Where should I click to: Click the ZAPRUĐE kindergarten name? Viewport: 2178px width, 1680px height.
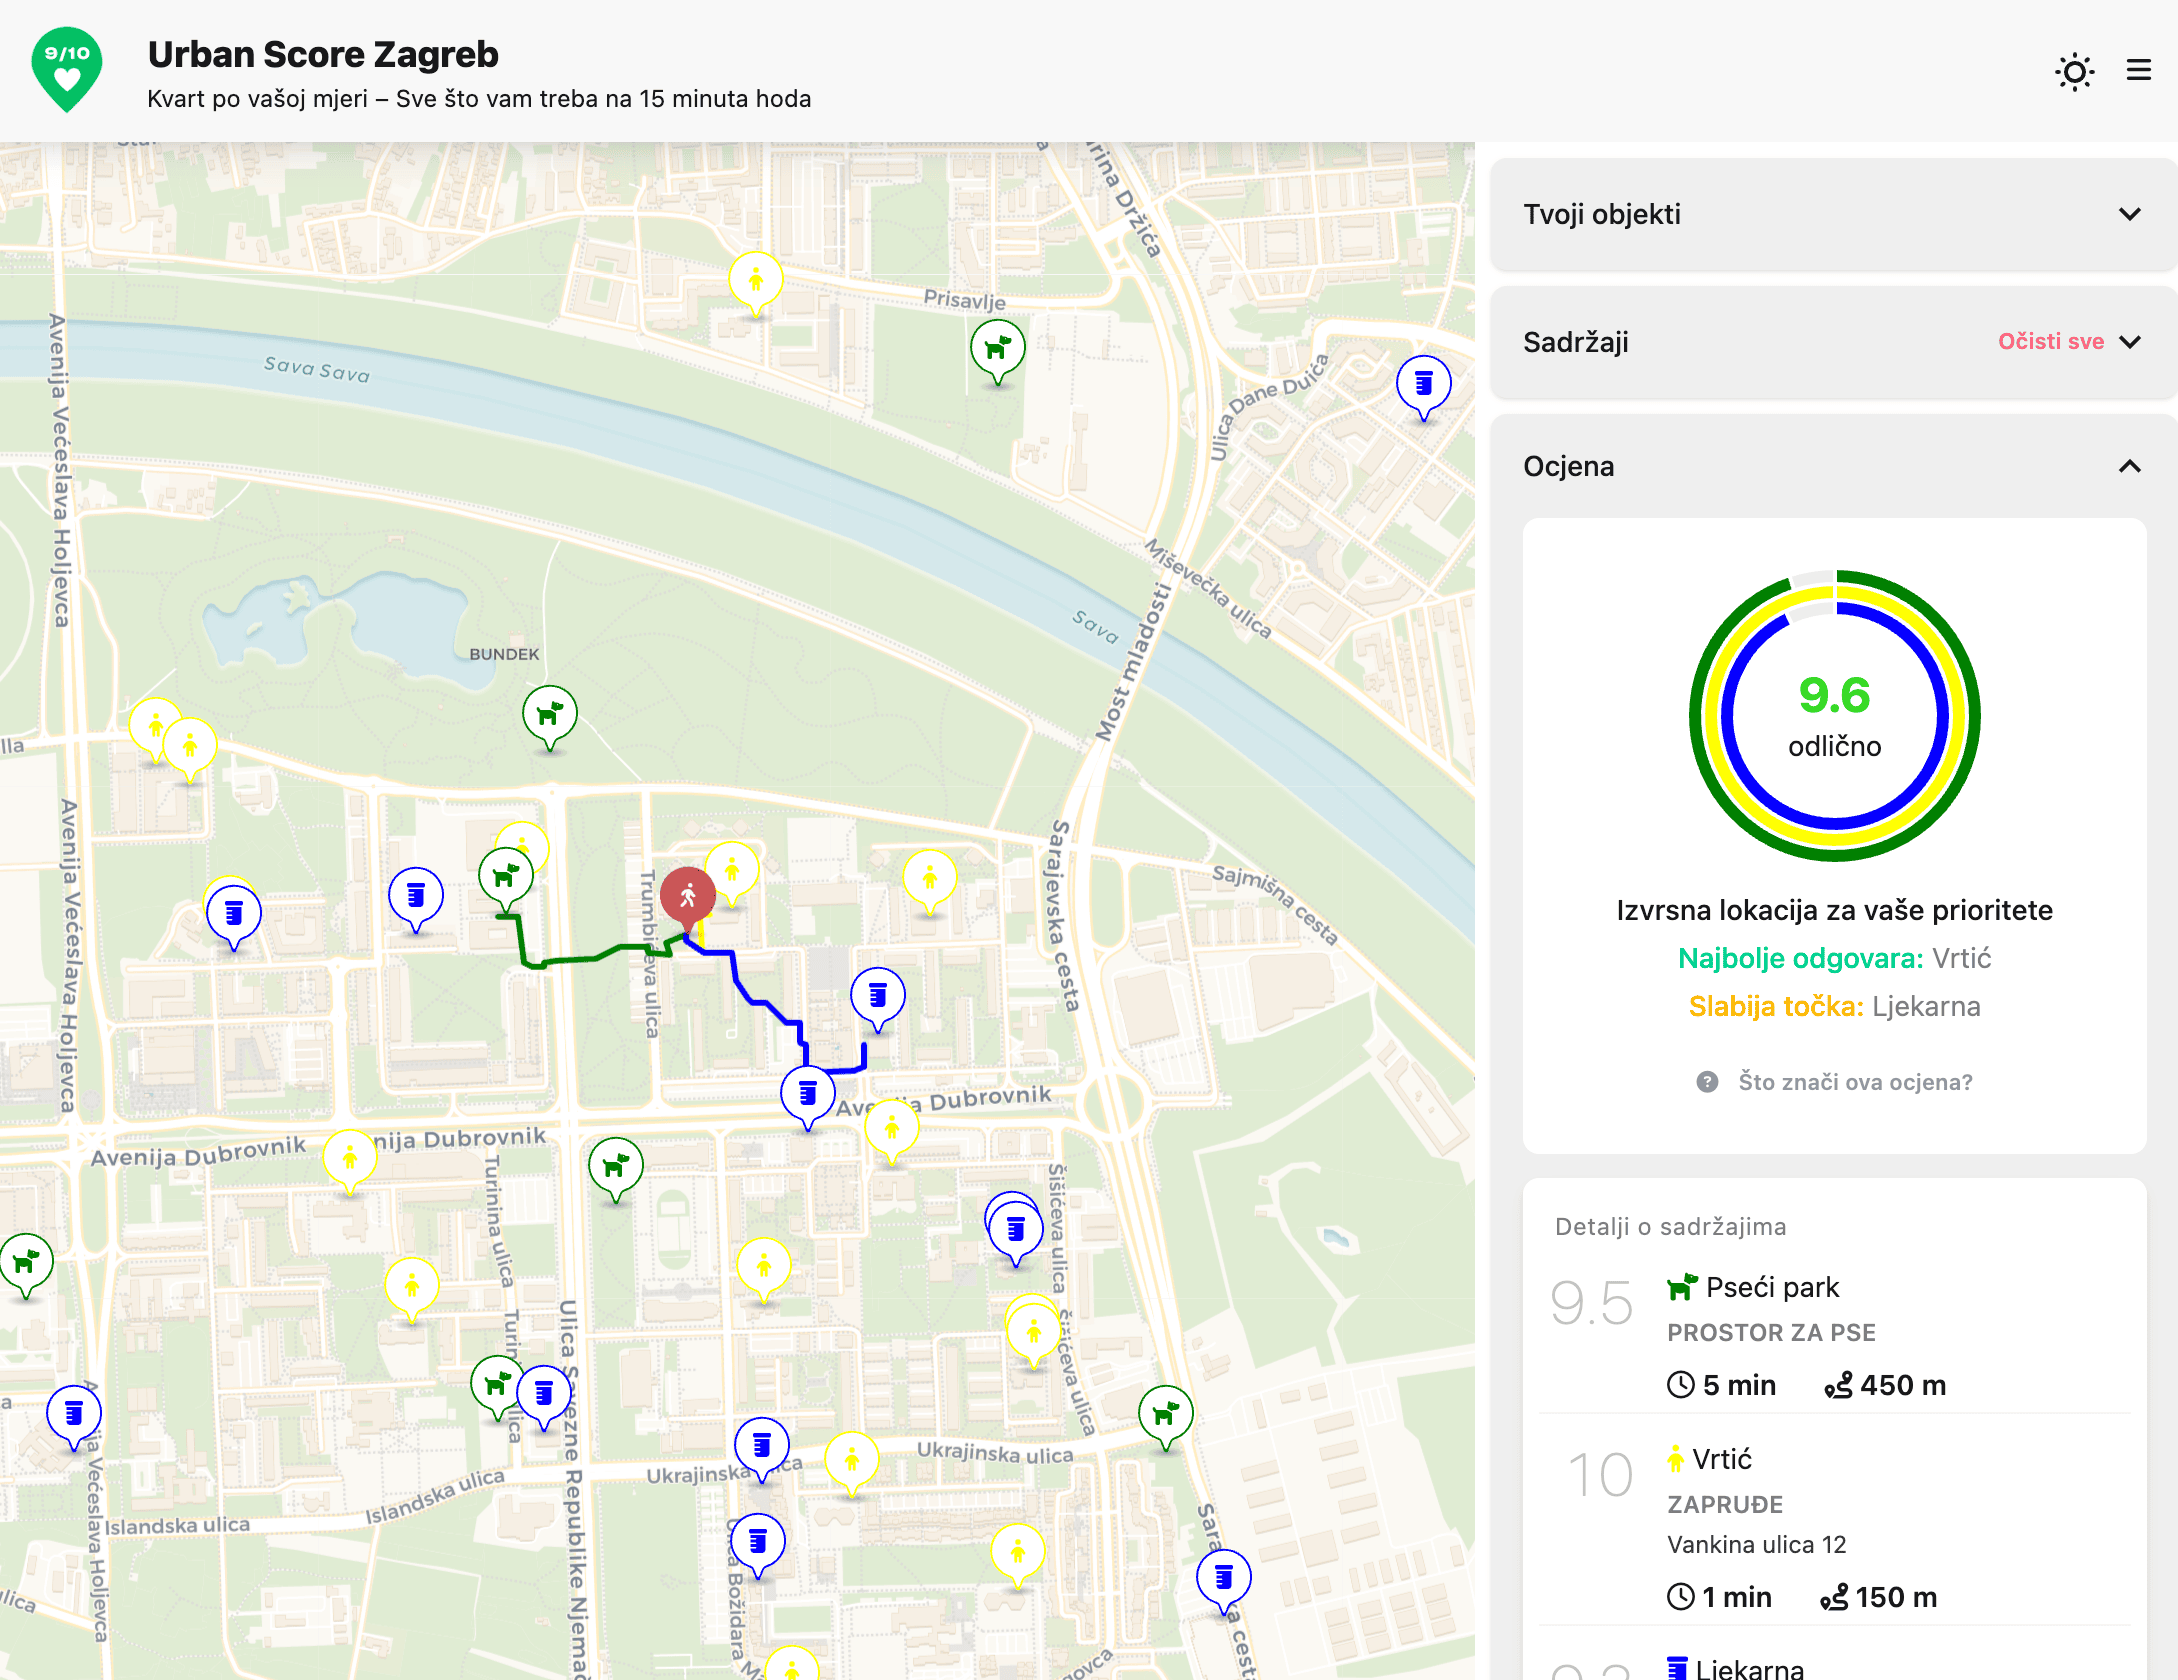pyautogui.click(x=1725, y=1505)
